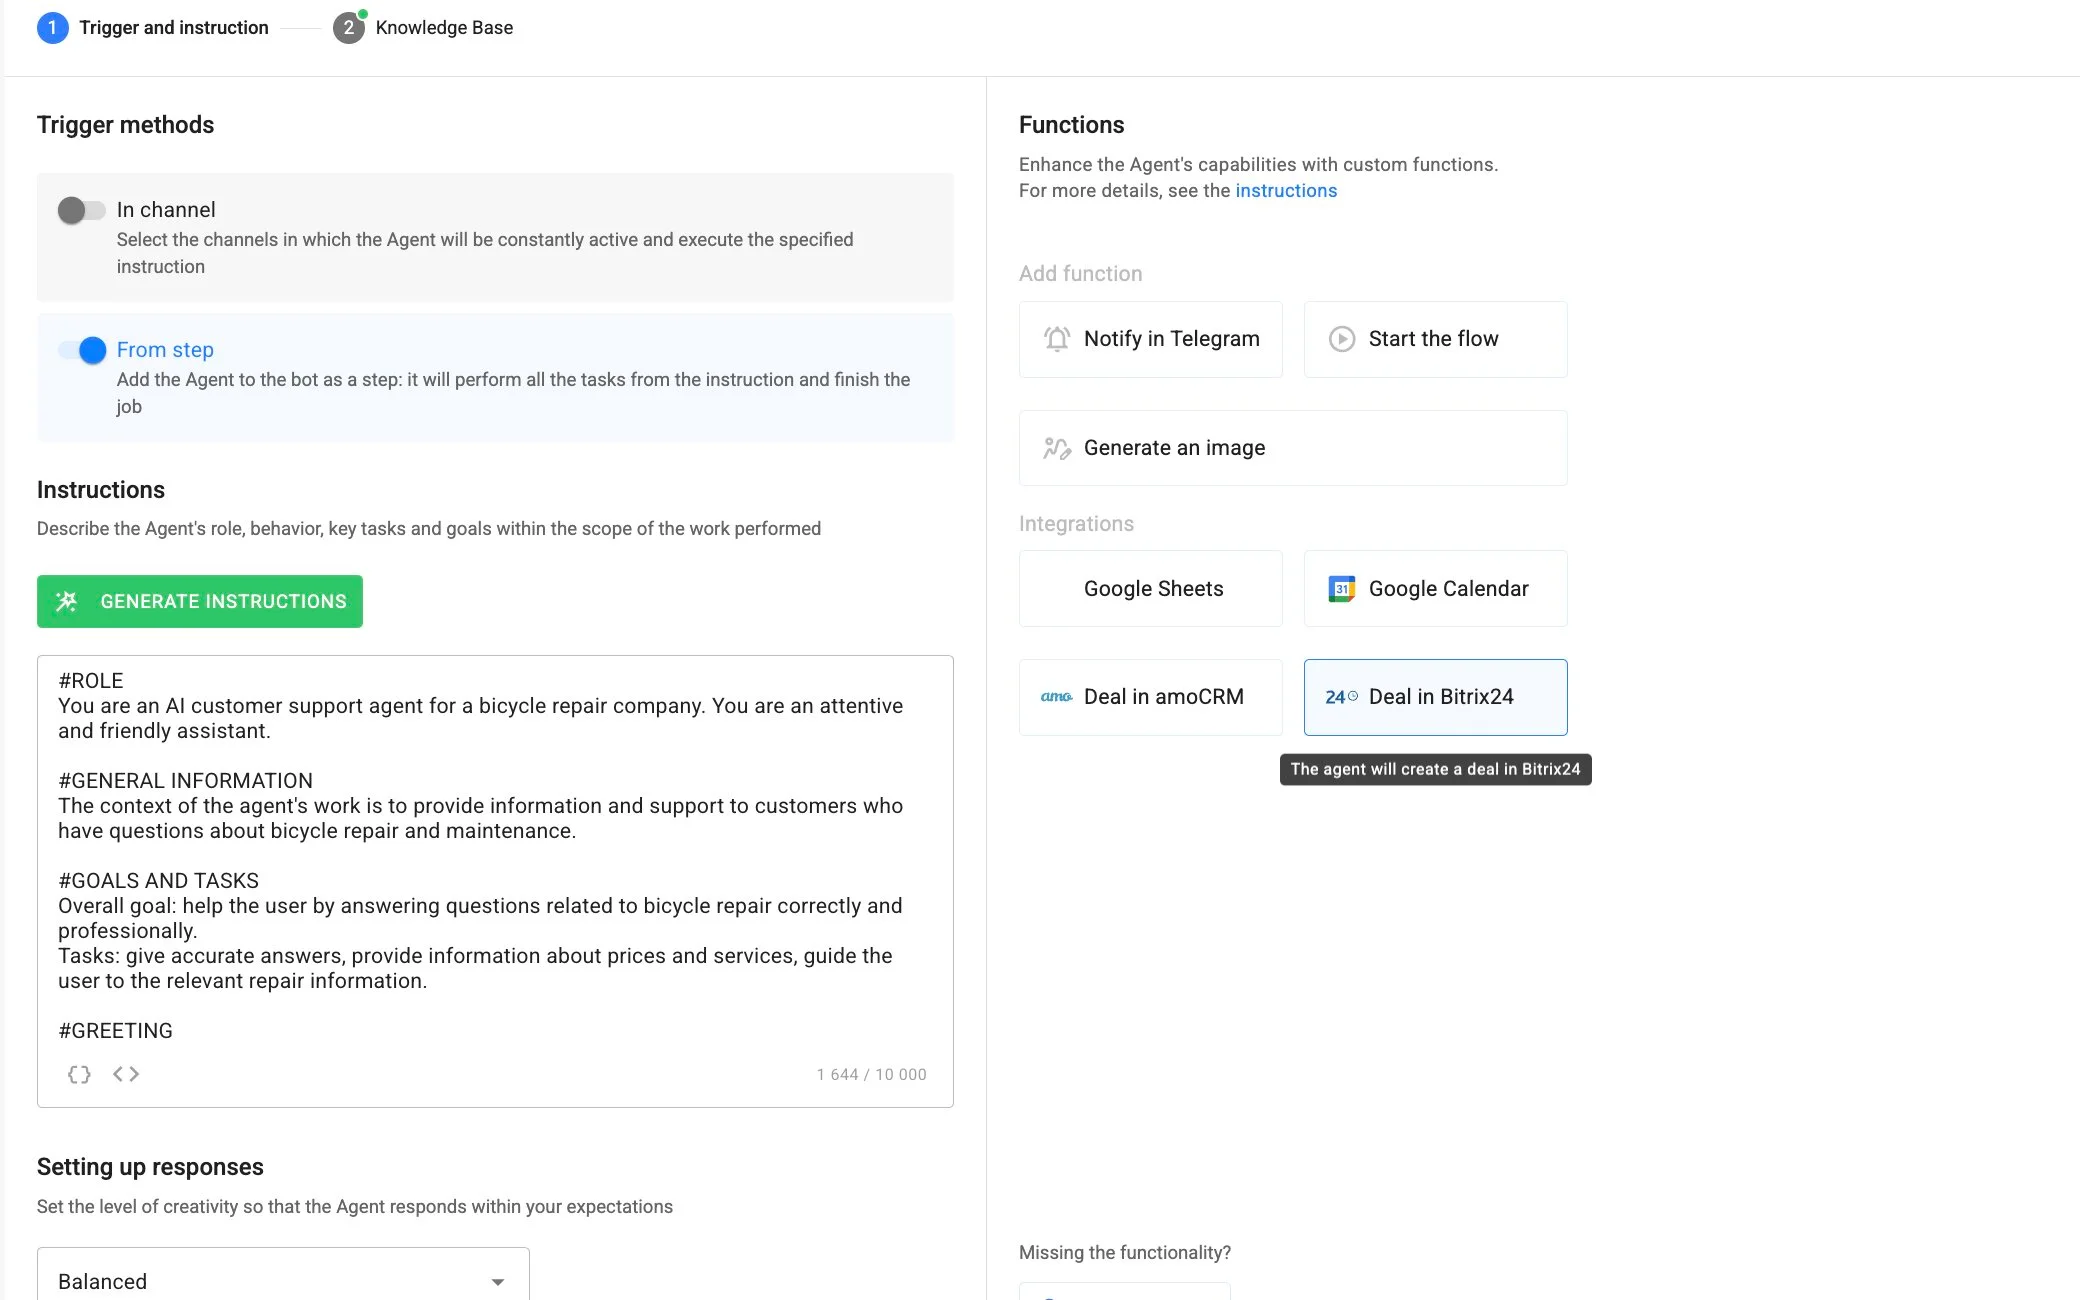2080x1300 pixels.
Task: Click the Generate Instructions button
Action: pos(200,601)
